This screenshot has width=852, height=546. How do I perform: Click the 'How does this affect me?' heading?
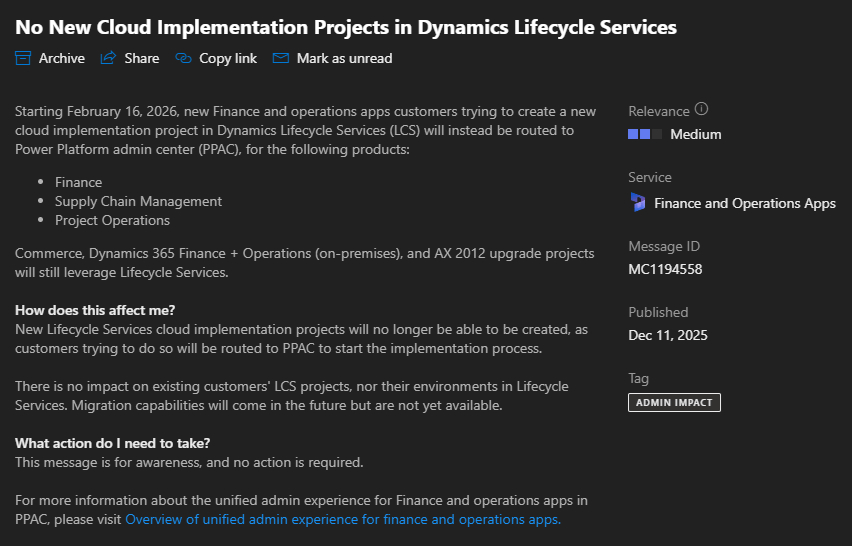(x=95, y=310)
